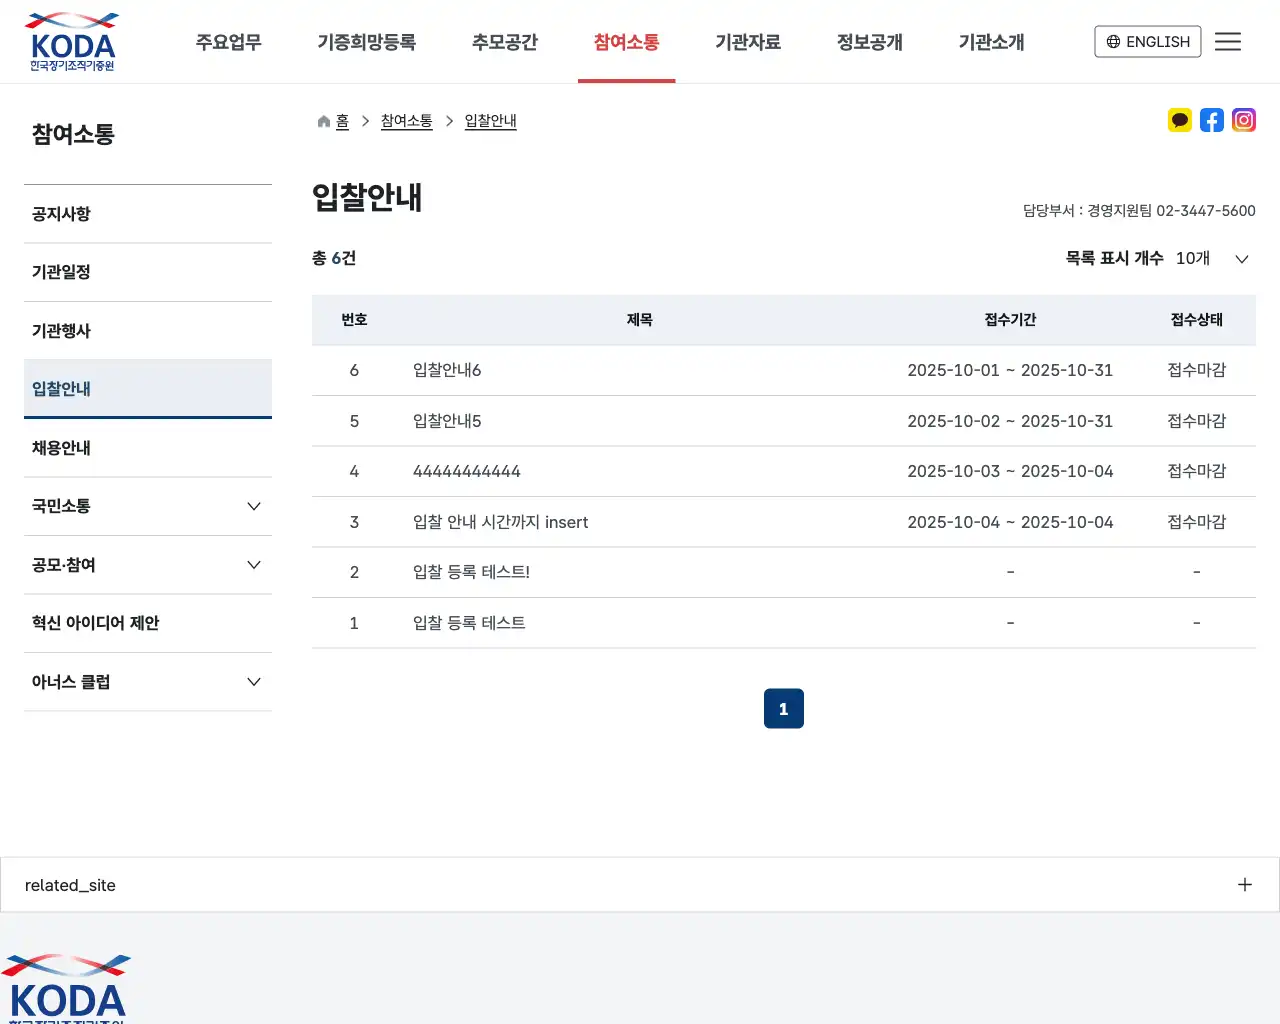Image resolution: width=1280 pixels, height=1024 pixels.
Task: Select the 기관자료 menu item
Action: pos(749,41)
